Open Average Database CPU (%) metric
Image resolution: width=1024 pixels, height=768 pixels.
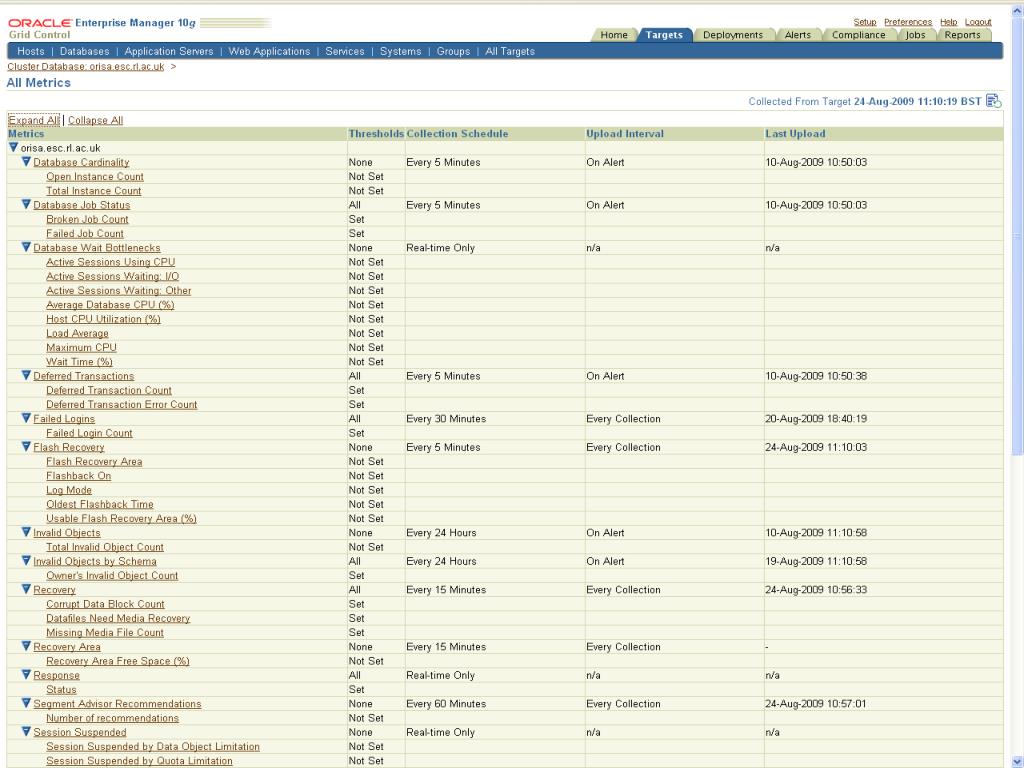pyautogui.click(x=110, y=305)
